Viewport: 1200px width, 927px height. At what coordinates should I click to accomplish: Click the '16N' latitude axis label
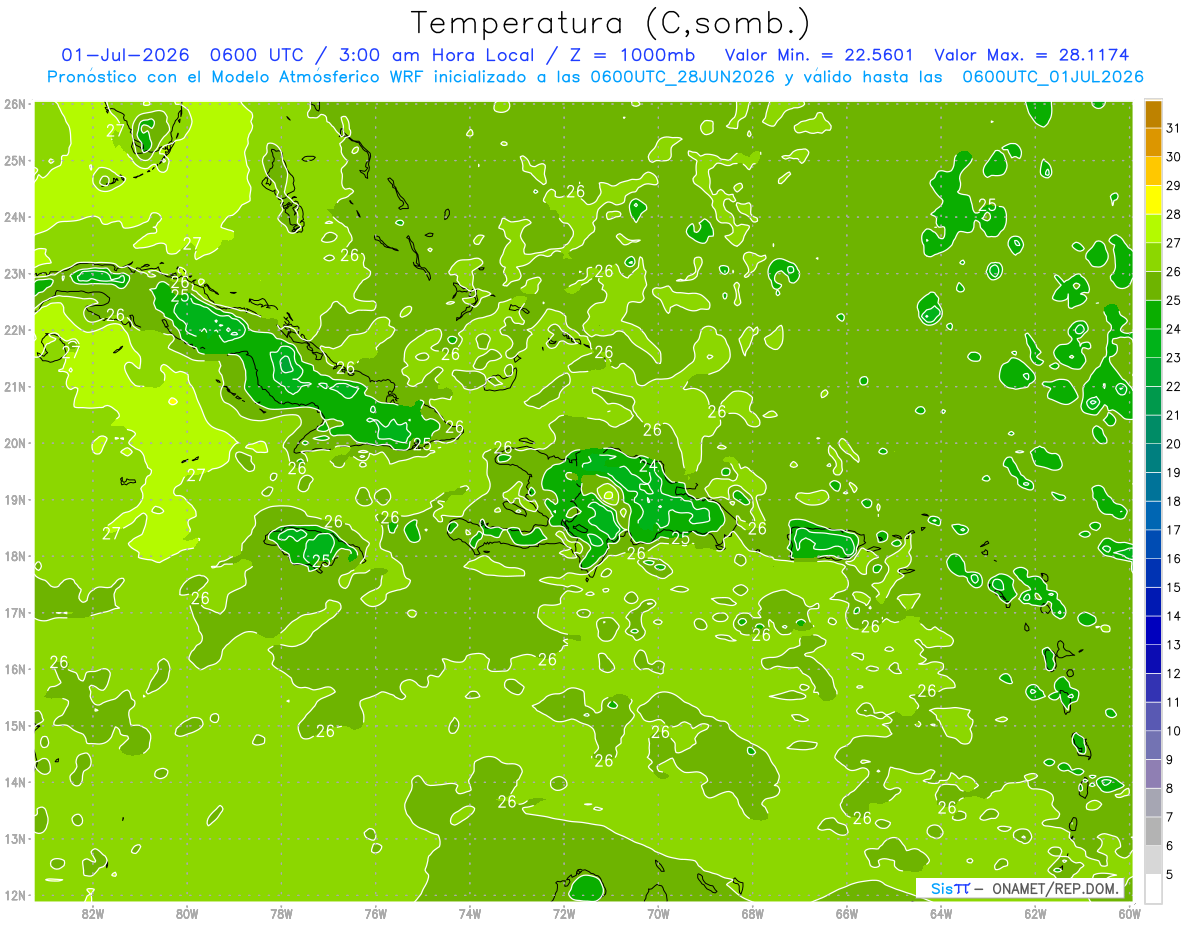point(14,669)
